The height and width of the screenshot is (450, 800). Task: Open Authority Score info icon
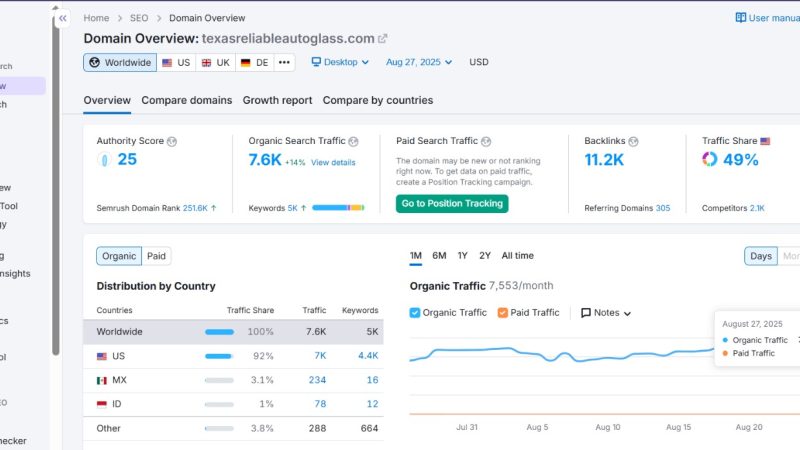point(172,141)
